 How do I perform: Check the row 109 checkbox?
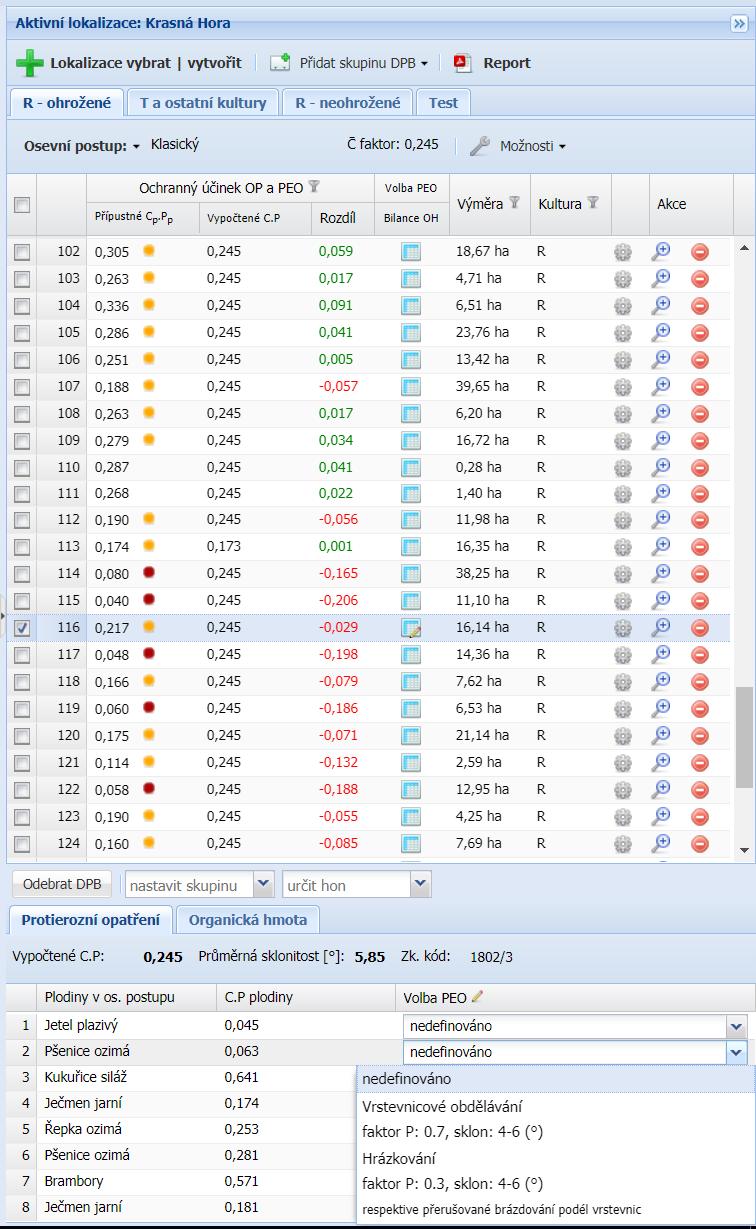22,440
